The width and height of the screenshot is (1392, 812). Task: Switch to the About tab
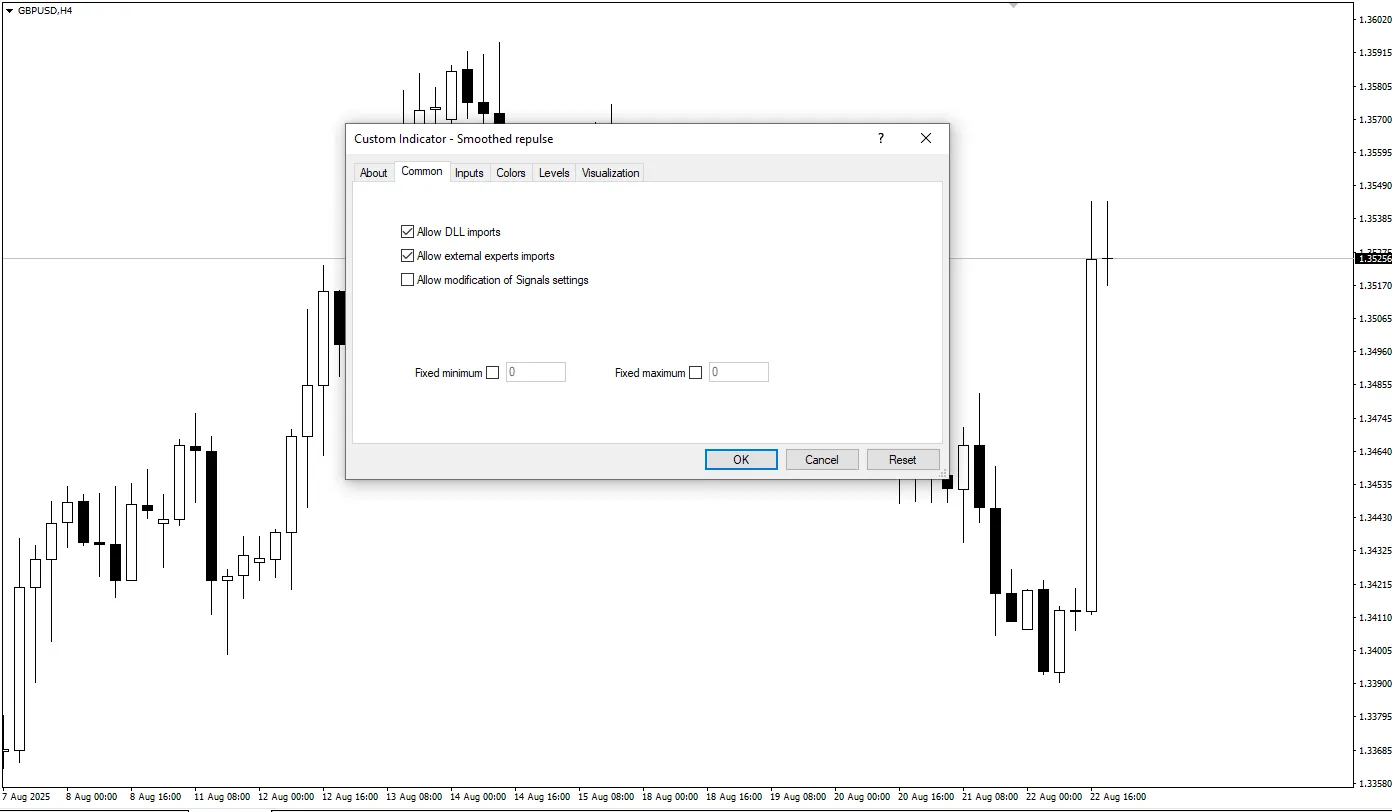point(373,173)
